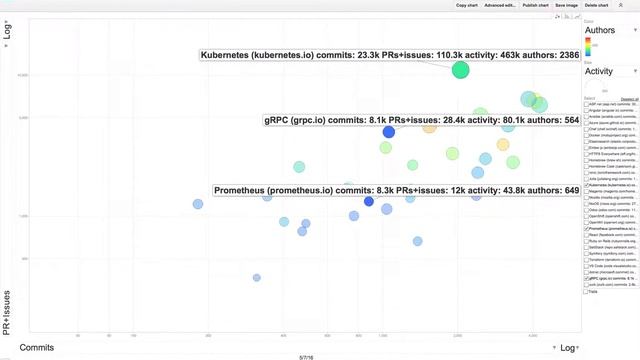Check the NixOS checkbox
The width and height of the screenshot is (640, 360).
pos(587,204)
